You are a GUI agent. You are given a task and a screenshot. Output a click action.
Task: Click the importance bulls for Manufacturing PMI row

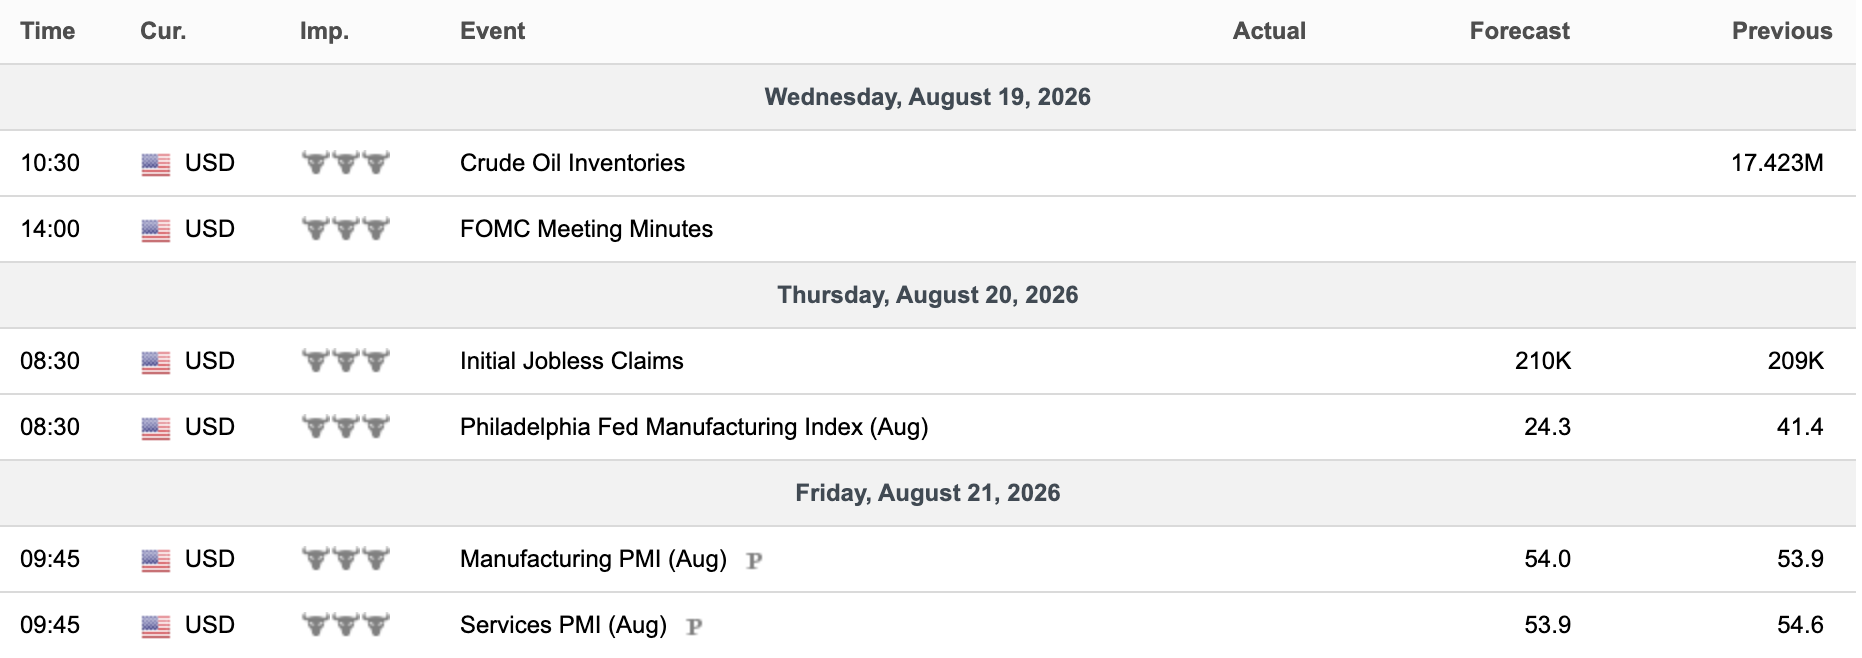click(x=346, y=559)
